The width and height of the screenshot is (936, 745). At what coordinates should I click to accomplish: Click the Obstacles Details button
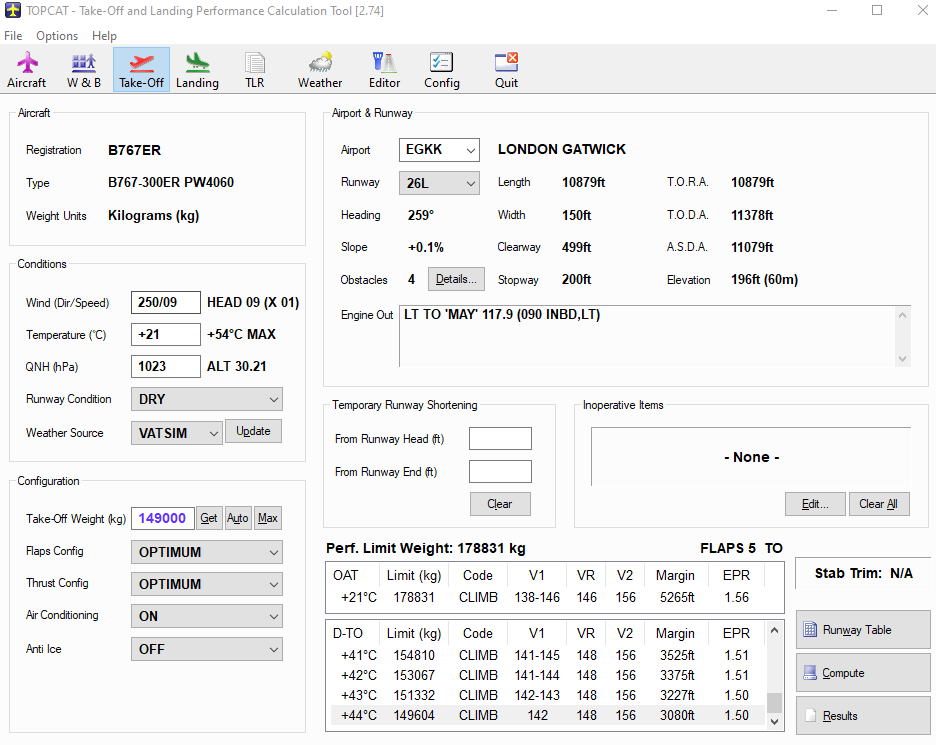point(456,279)
